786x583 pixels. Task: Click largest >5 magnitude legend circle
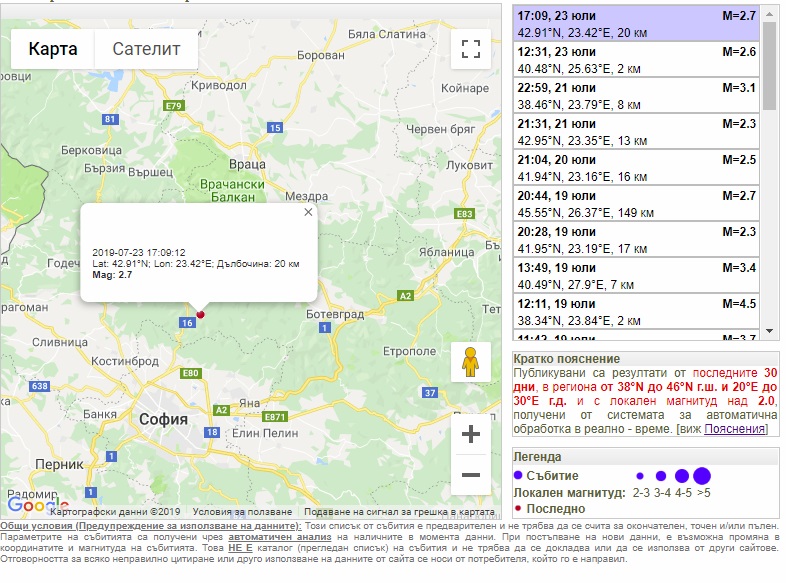point(702,476)
